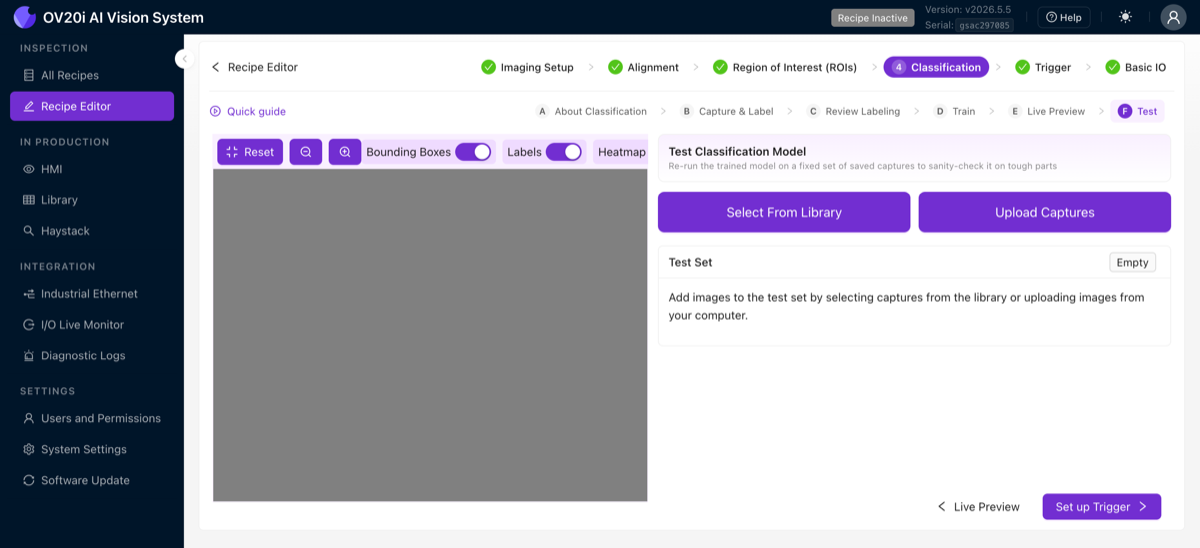1200x548 pixels.
Task: Go to the Trigger step
Action: (1043, 67)
